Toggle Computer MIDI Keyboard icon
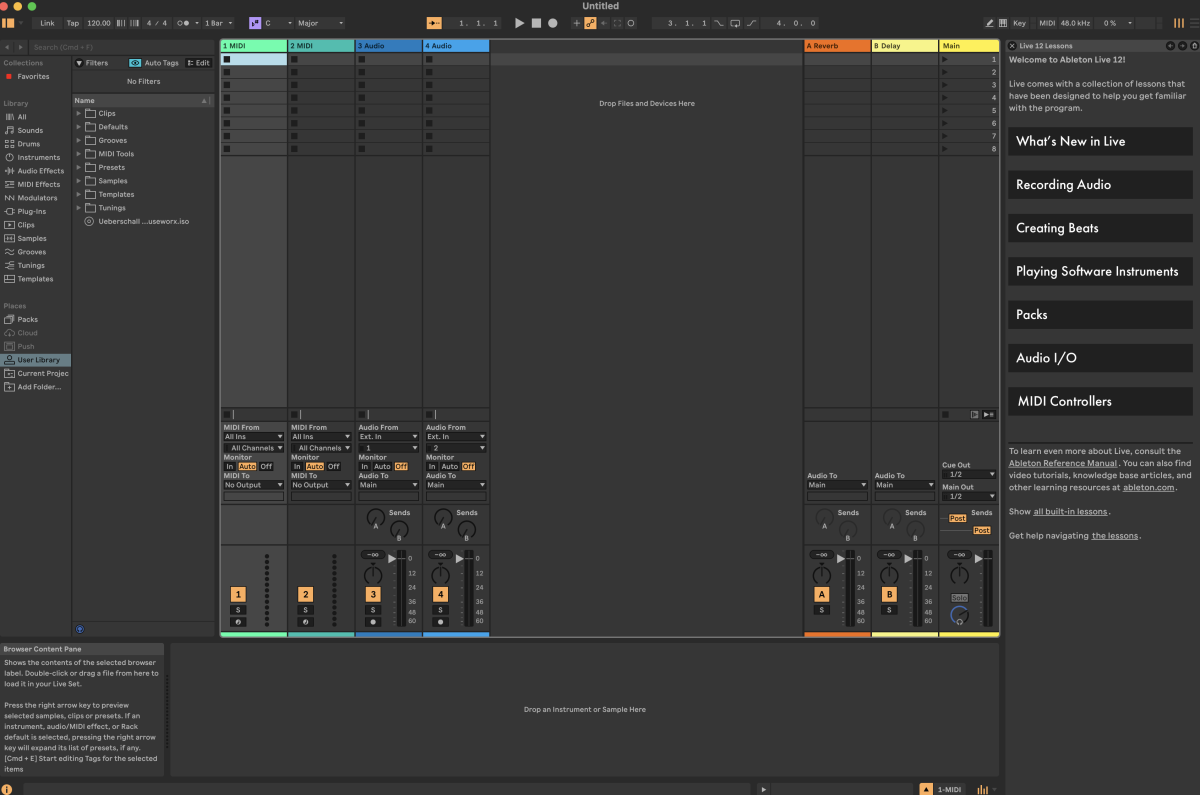1200x795 pixels. (1003, 22)
